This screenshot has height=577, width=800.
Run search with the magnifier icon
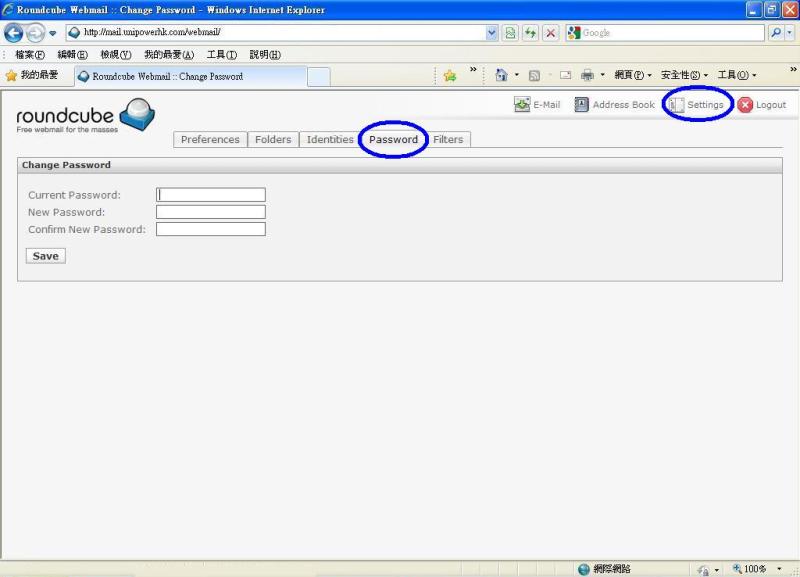tap(776, 33)
